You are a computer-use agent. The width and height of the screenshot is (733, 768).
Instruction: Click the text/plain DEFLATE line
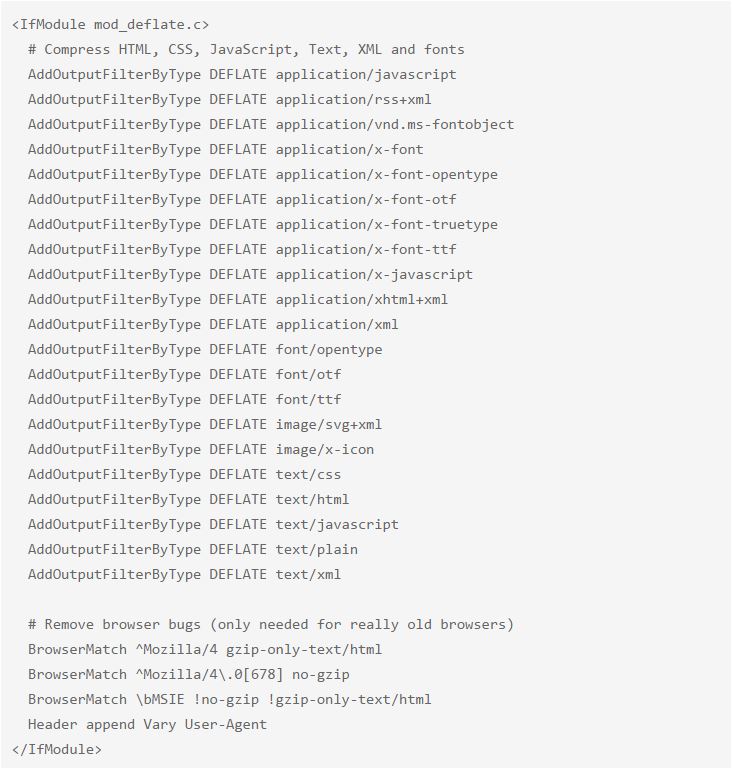point(193,549)
